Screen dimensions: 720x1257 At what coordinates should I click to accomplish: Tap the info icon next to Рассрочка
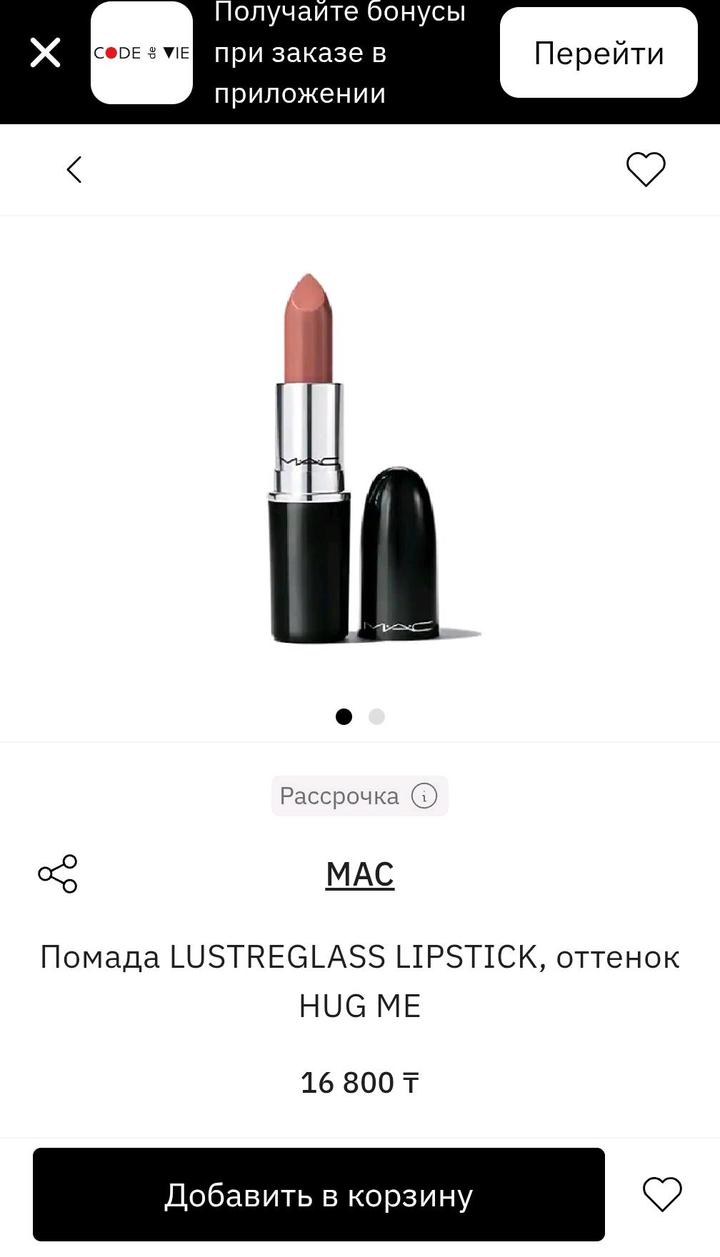click(x=424, y=796)
